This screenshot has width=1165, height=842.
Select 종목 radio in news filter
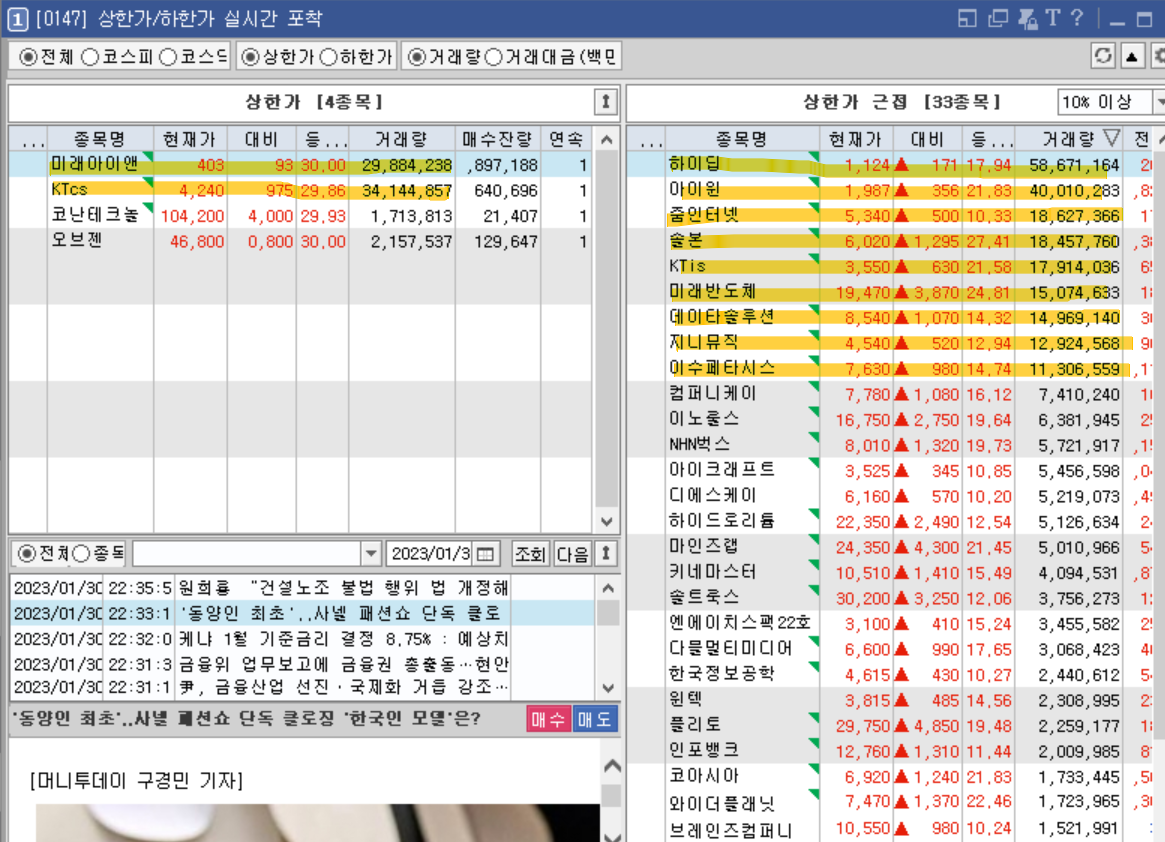pyautogui.click(x=81, y=553)
